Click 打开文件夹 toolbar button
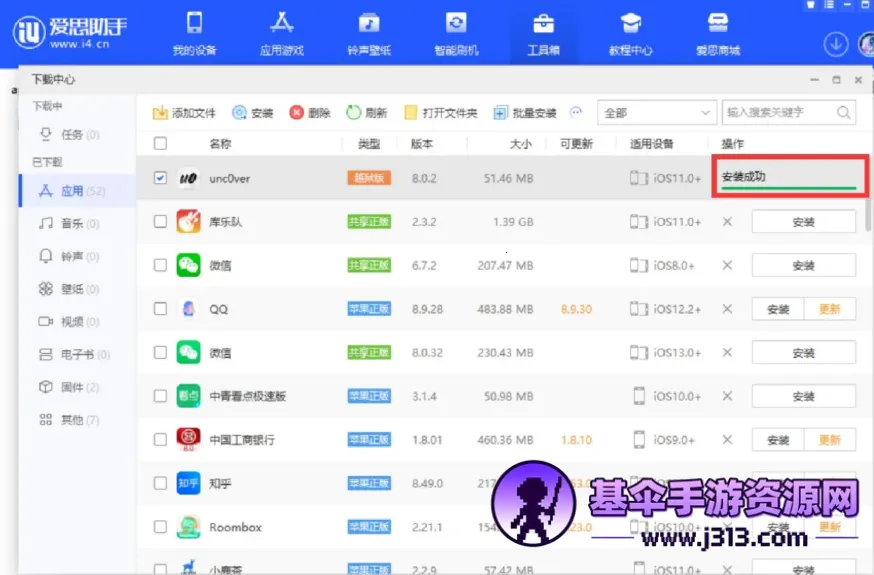Screen dimensions: 874x575 pyautogui.click(x=441, y=113)
